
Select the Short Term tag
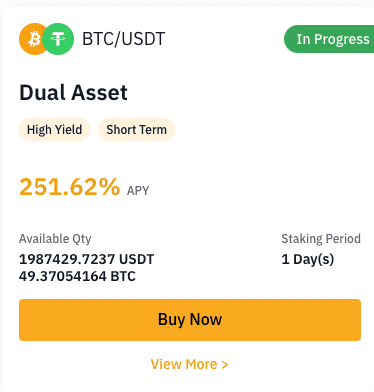tap(136, 130)
